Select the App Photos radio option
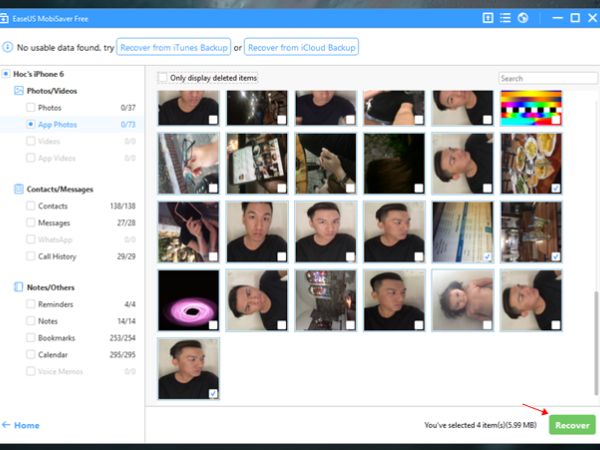The image size is (600, 450). [31, 124]
